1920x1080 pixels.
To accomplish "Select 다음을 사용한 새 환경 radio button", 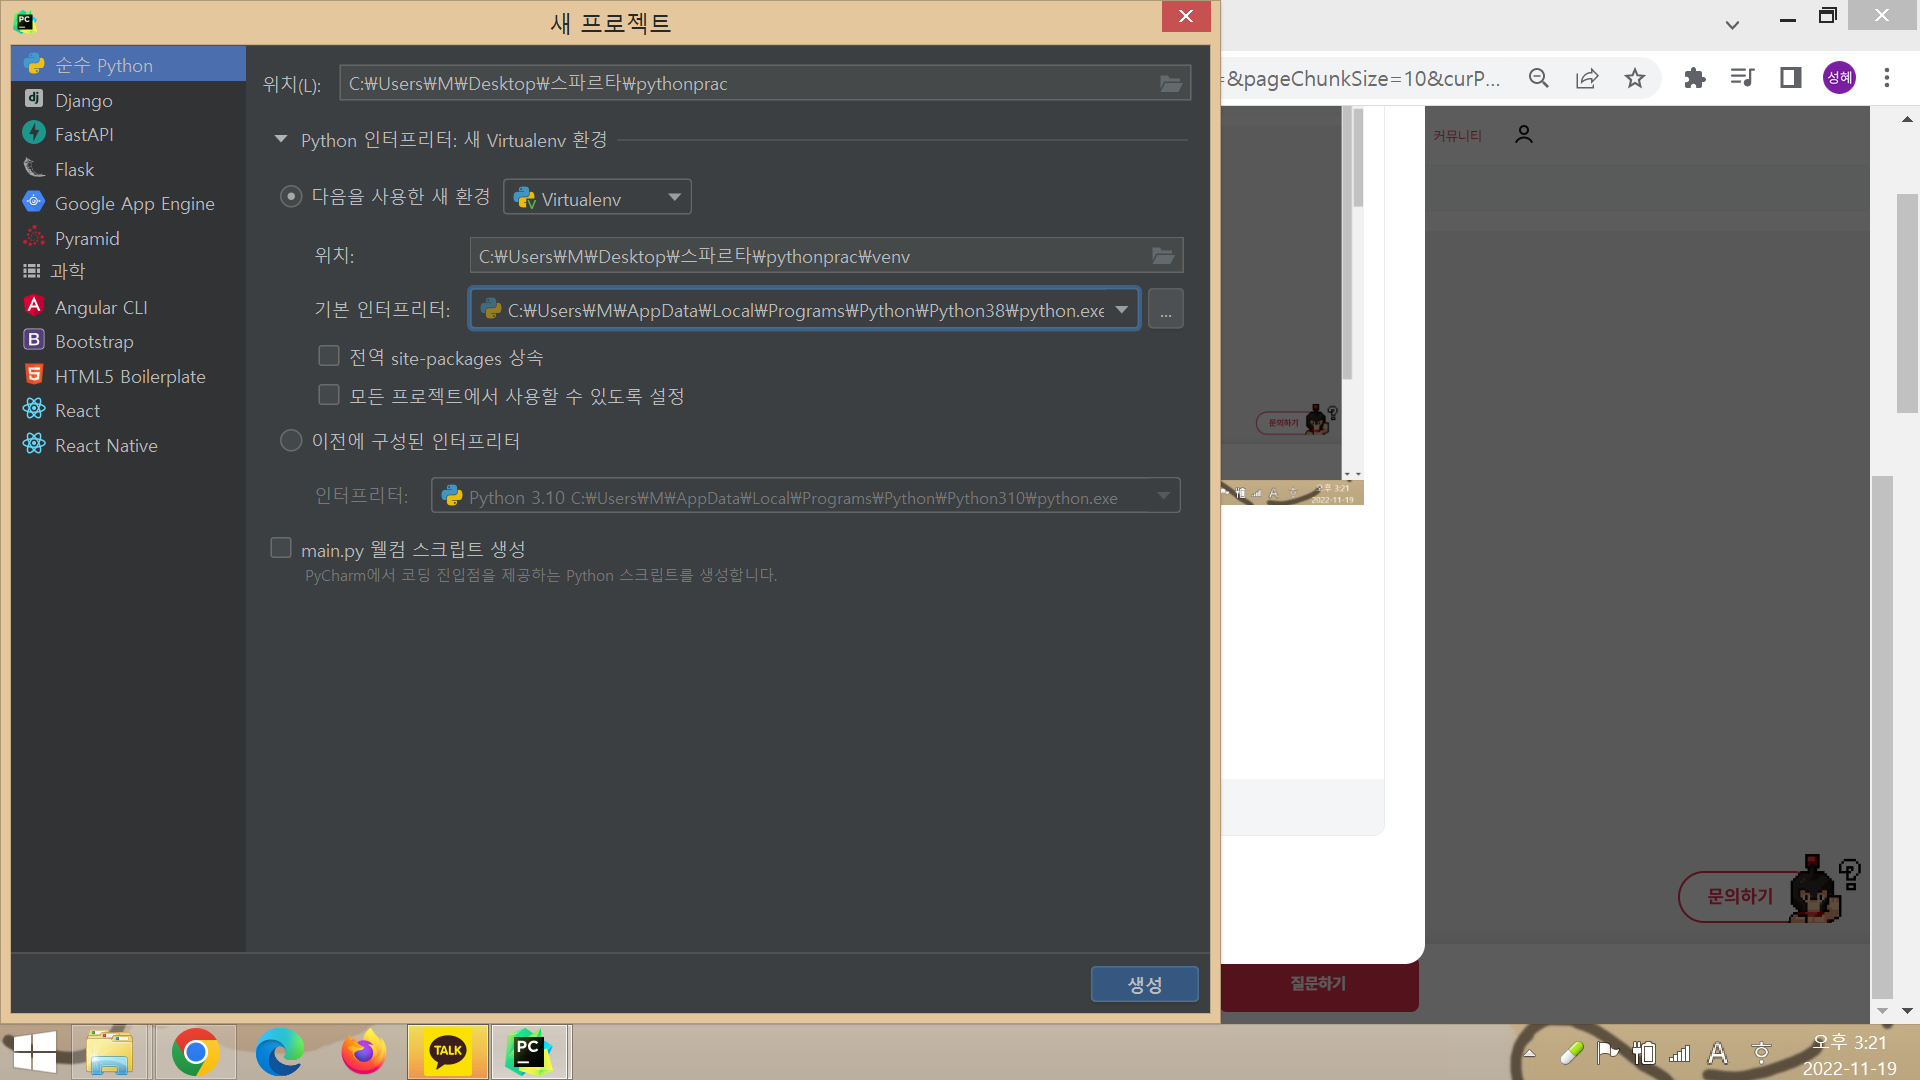I will point(291,196).
